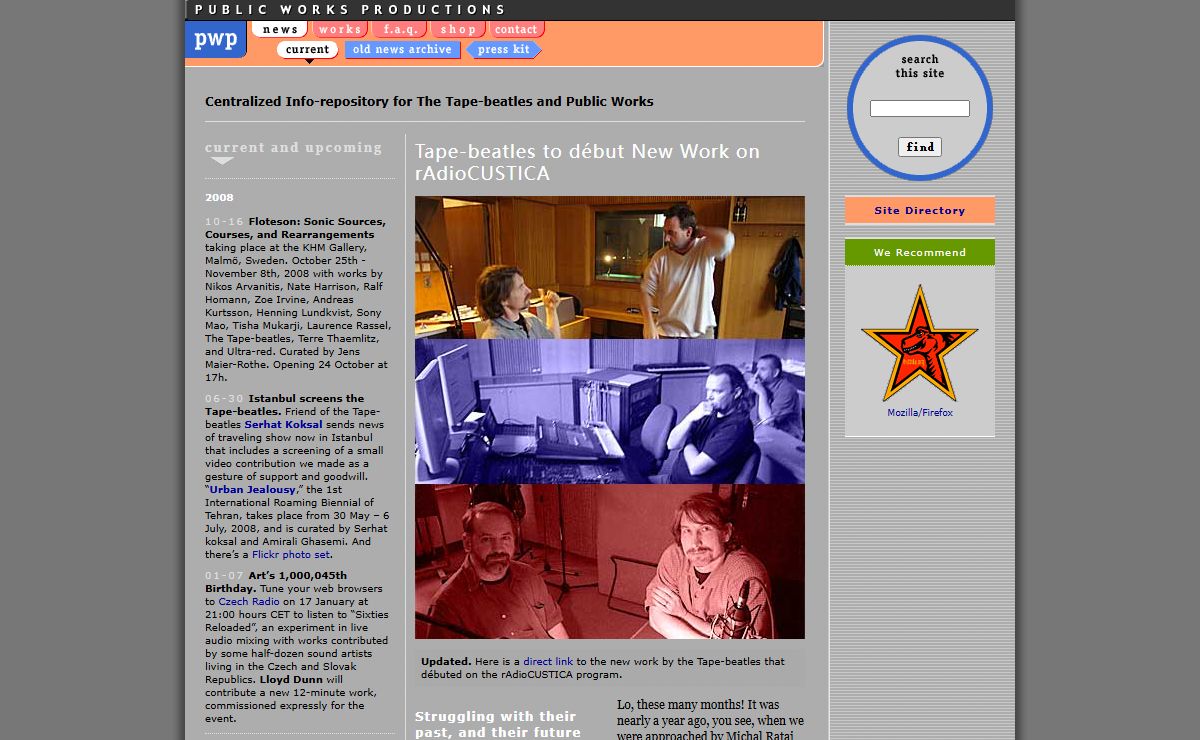Screen dimensions: 1200x740
Task: Open the press kit sub-tab
Action: (x=504, y=49)
